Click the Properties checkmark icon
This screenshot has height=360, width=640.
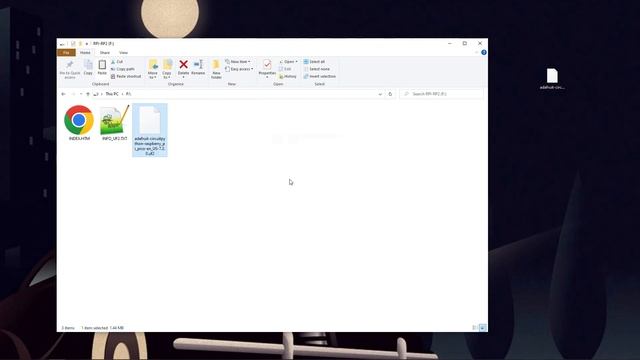(267, 64)
